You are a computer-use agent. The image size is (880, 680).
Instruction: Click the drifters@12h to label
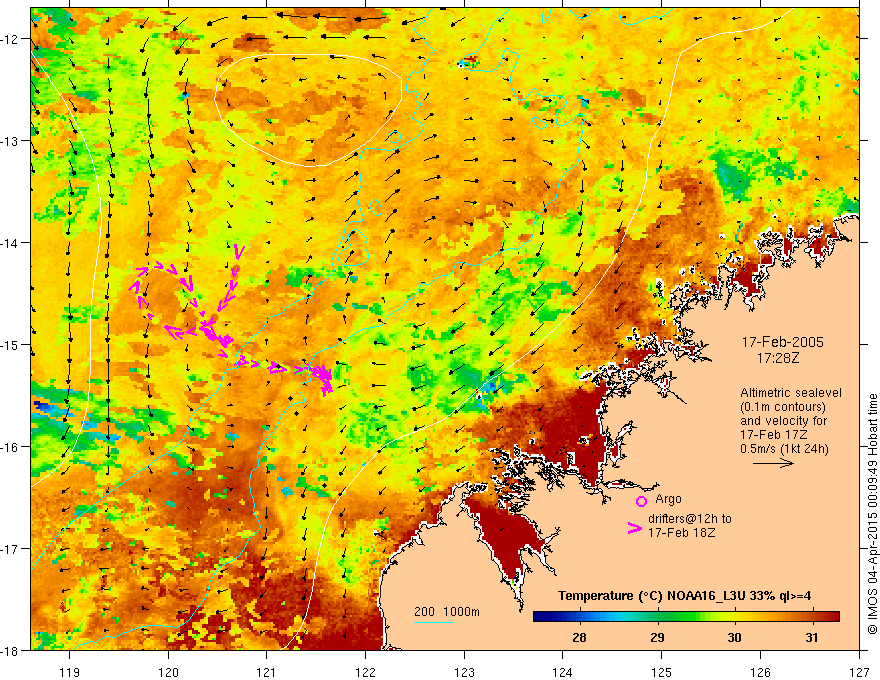point(690,519)
